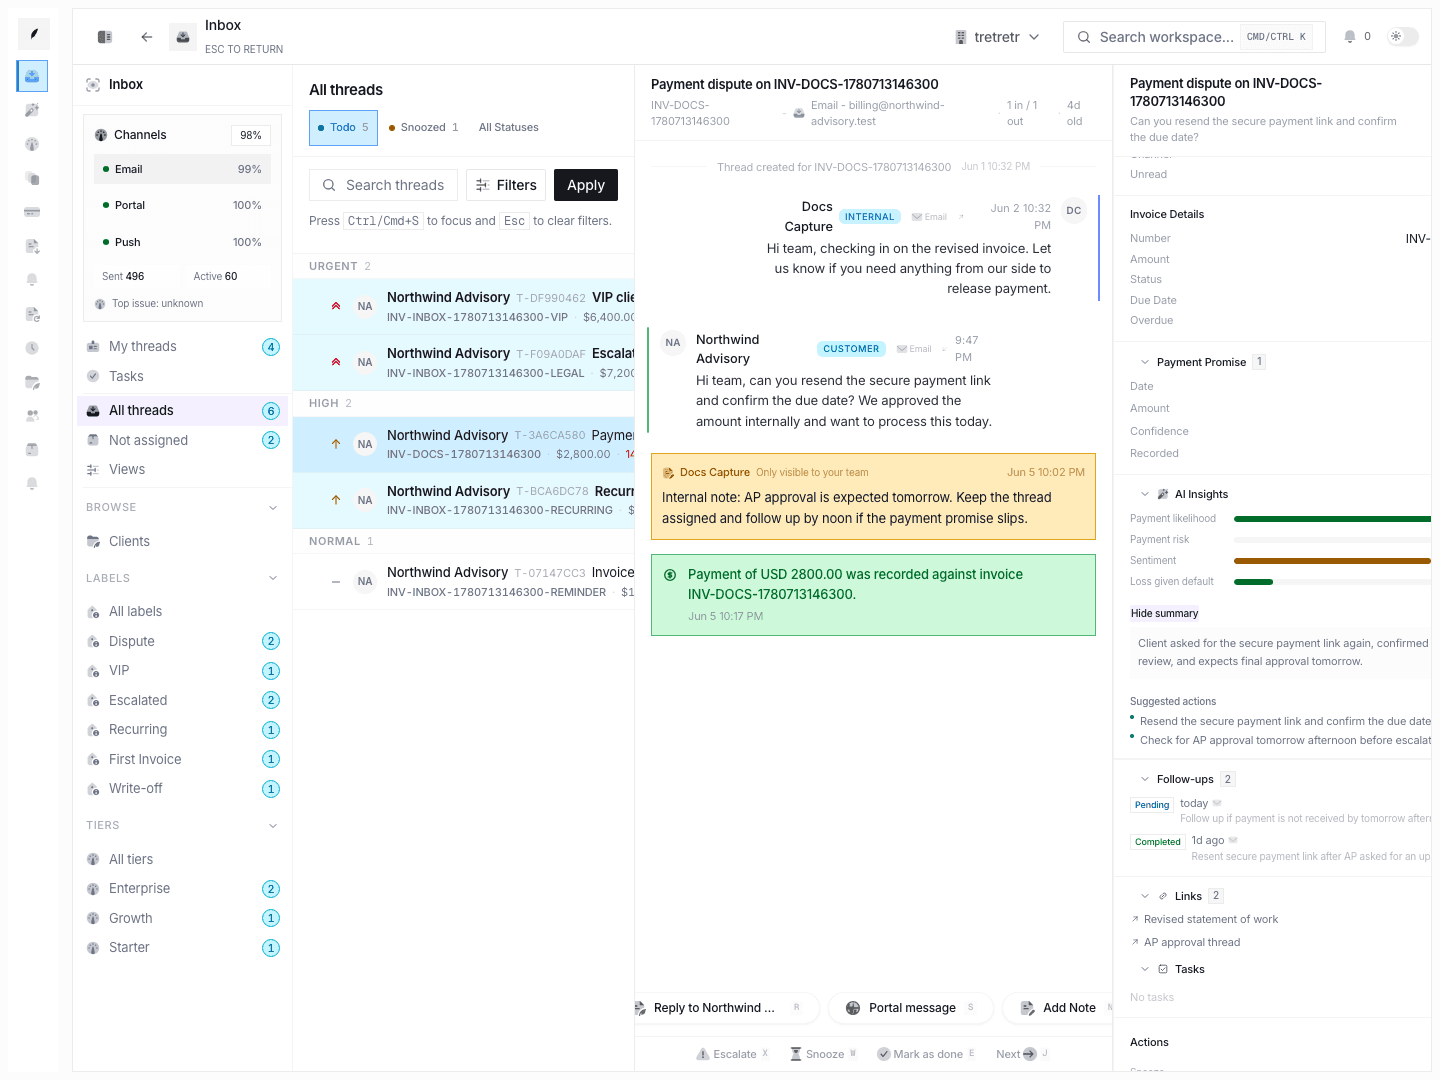This screenshot has width=1440, height=1080.
Task: Click the Add Note pencil icon
Action: tap(1027, 1008)
